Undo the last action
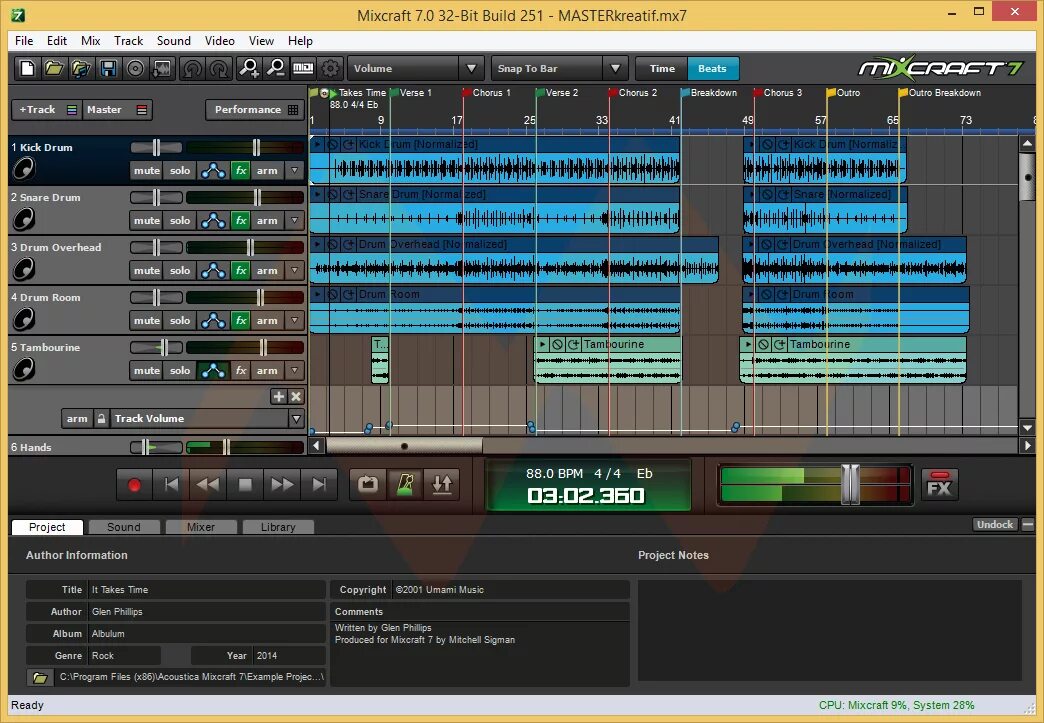This screenshot has height=723, width=1044. [192, 69]
